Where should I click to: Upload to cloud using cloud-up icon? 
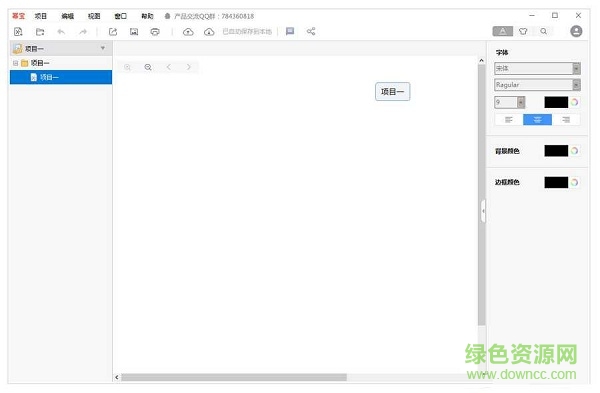coord(188,32)
